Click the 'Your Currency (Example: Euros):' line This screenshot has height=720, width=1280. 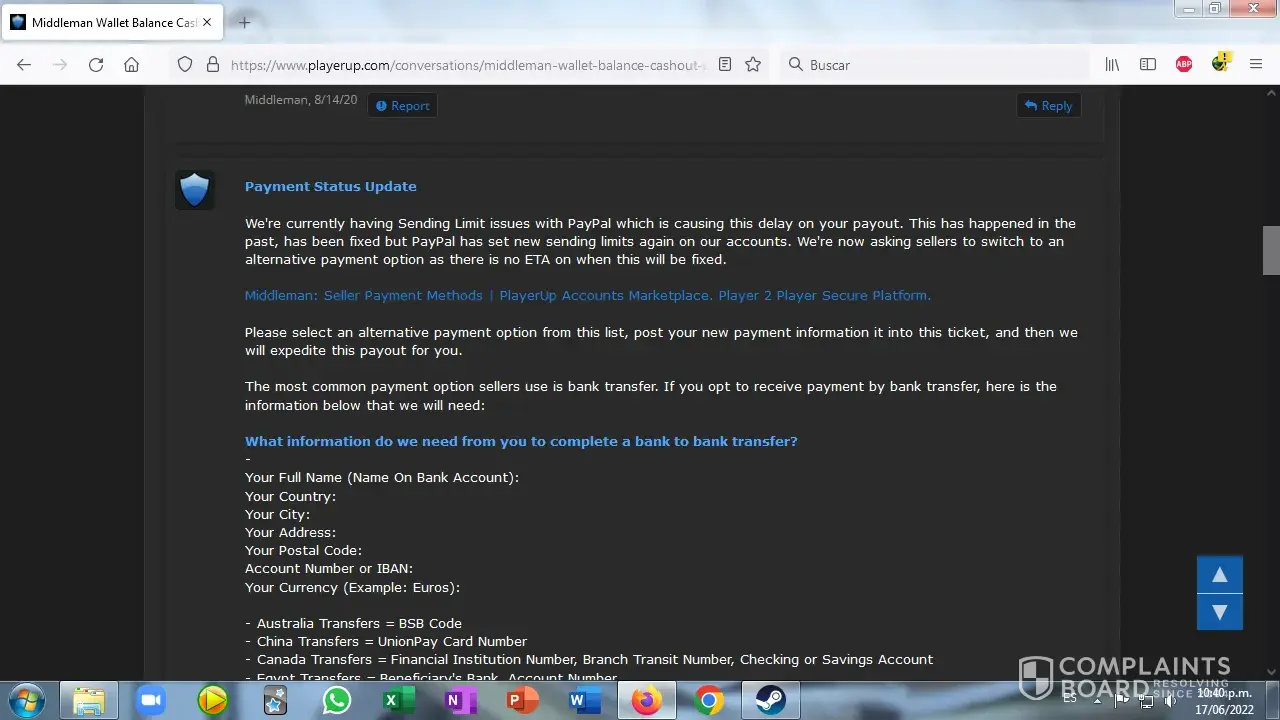click(352, 587)
